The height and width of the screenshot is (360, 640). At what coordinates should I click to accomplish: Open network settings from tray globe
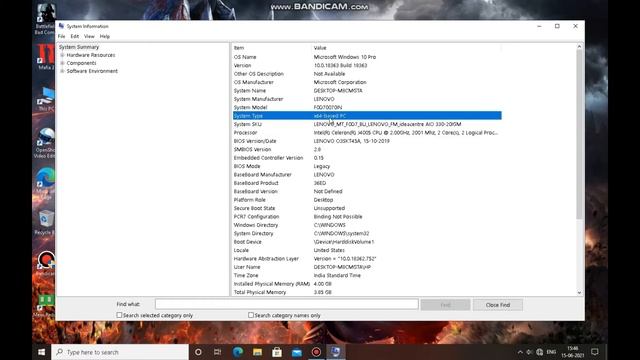540,352
